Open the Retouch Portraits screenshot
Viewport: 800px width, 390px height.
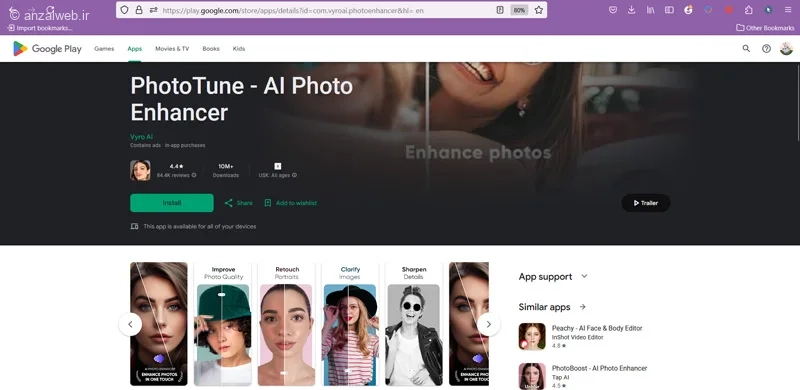point(287,324)
